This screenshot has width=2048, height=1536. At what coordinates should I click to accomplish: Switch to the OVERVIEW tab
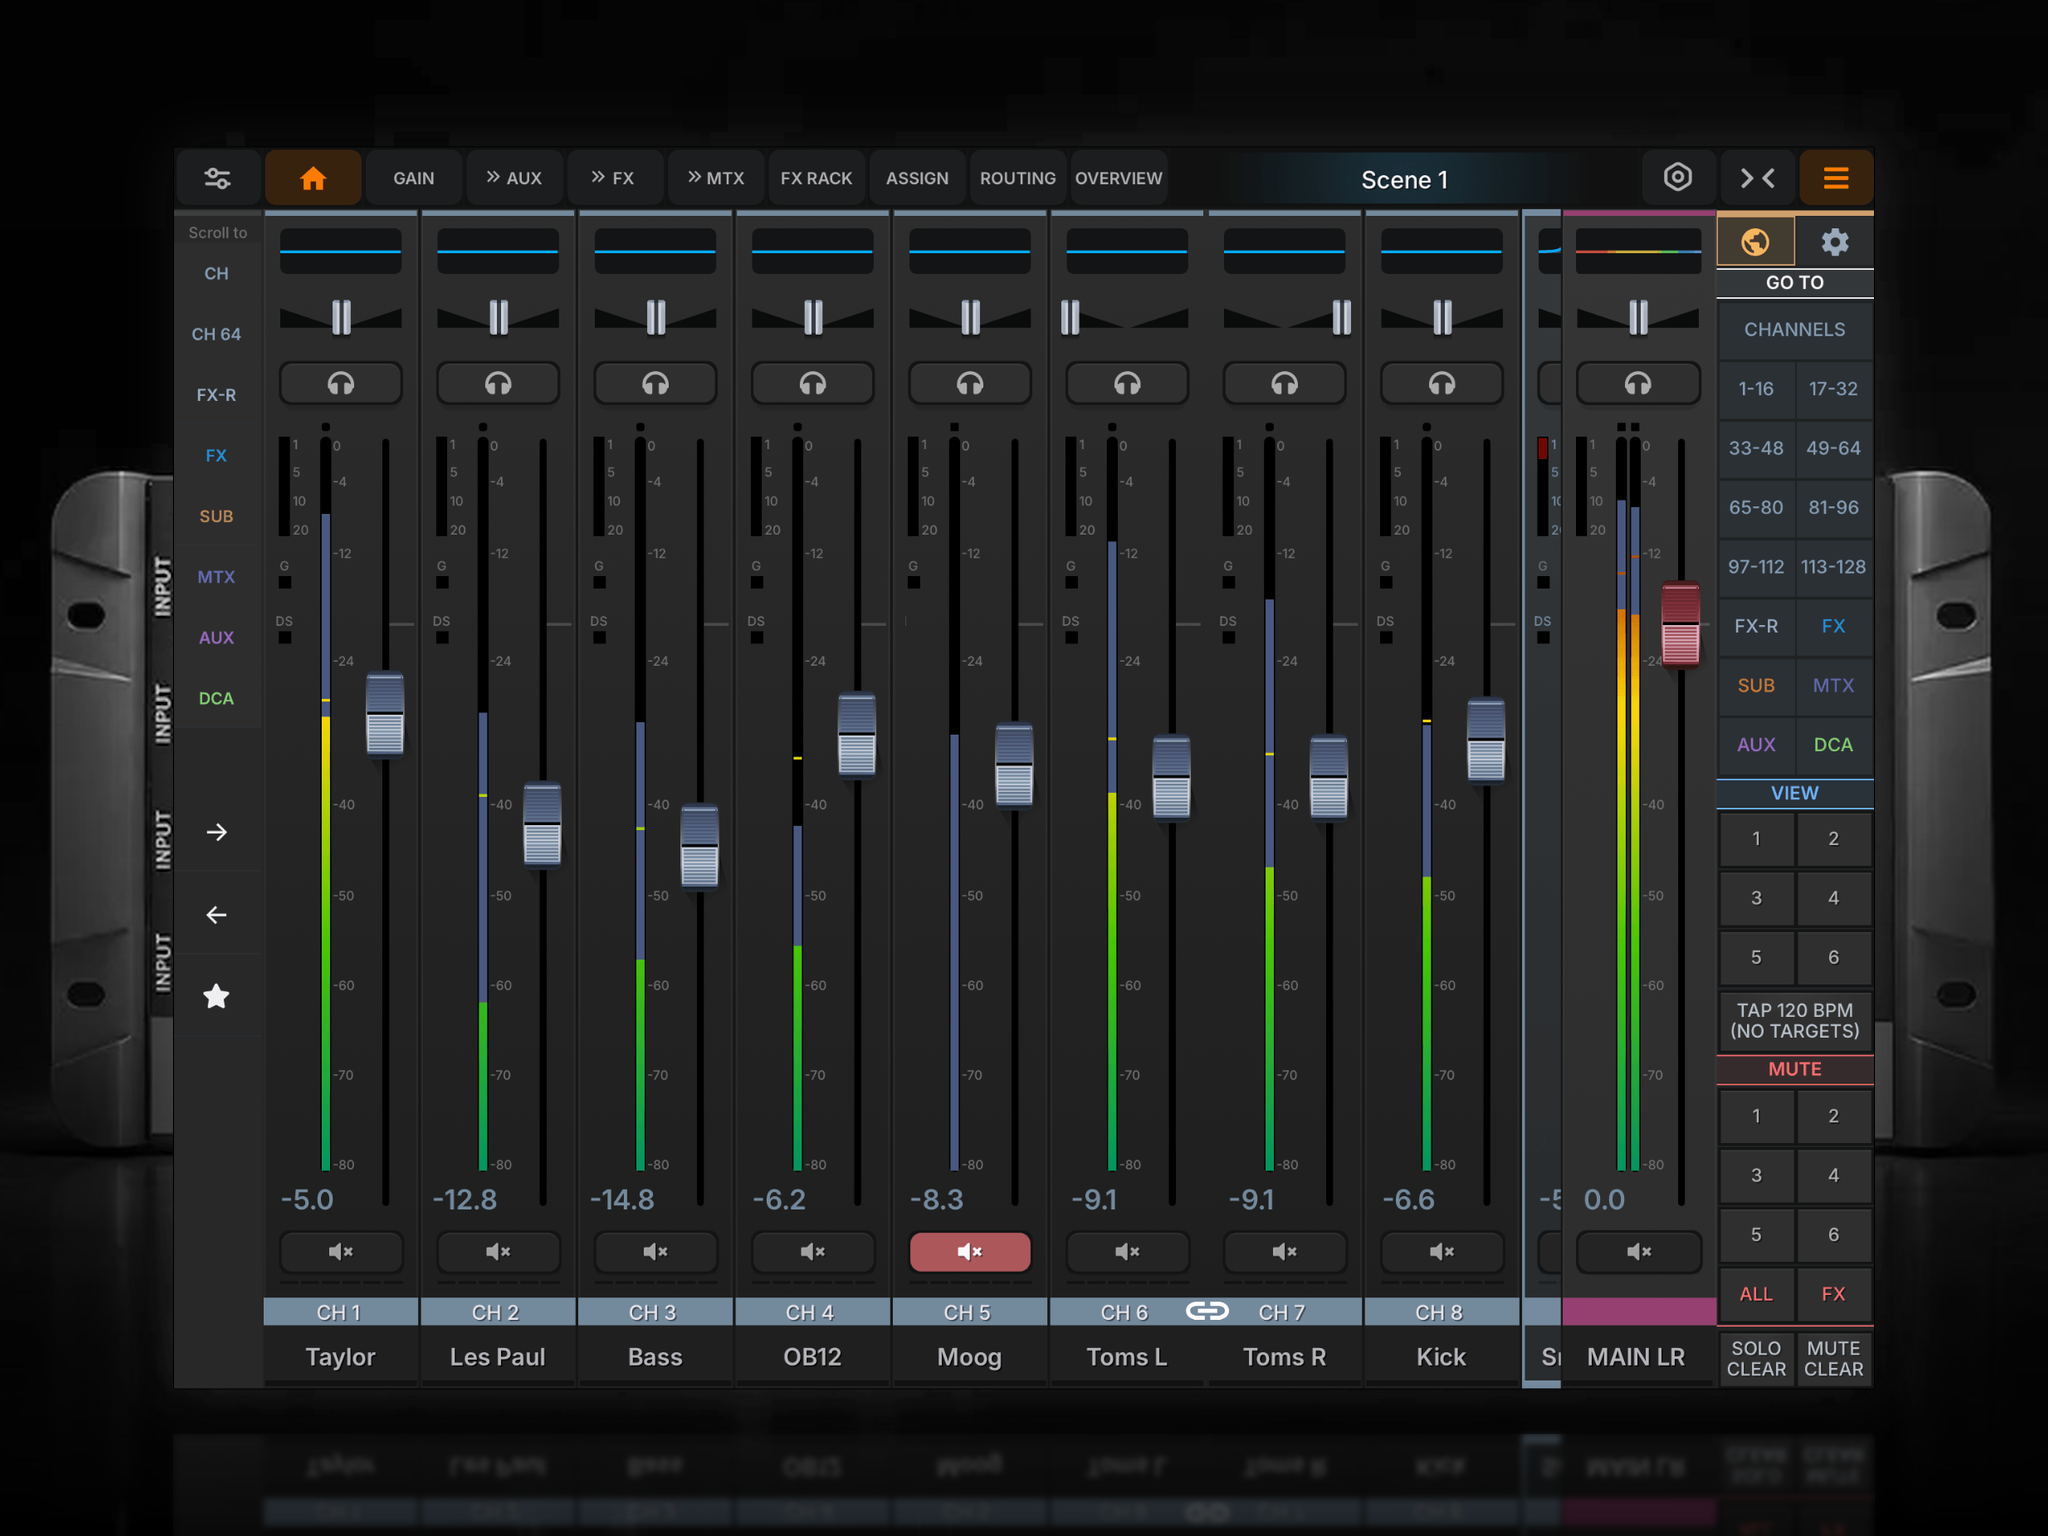coord(1118,178)
